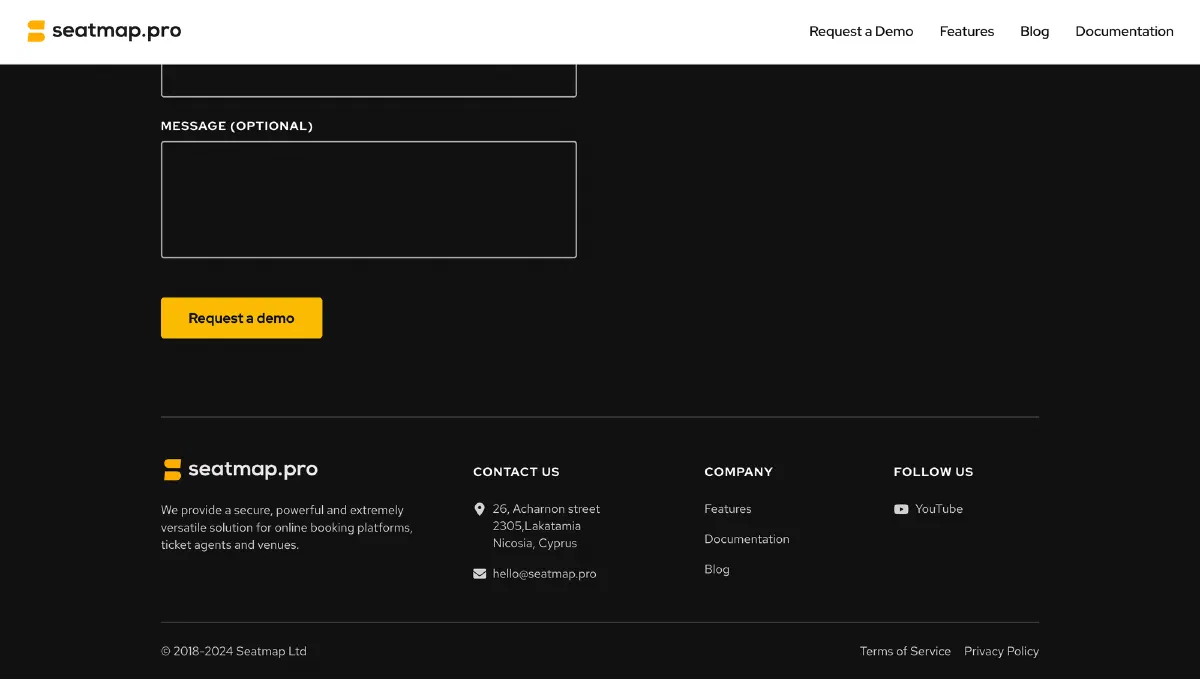The width and height of the screenshot is (1200, 679).
Task: Open Request a Demo in the navigation bar
Action: pos(861,31)
